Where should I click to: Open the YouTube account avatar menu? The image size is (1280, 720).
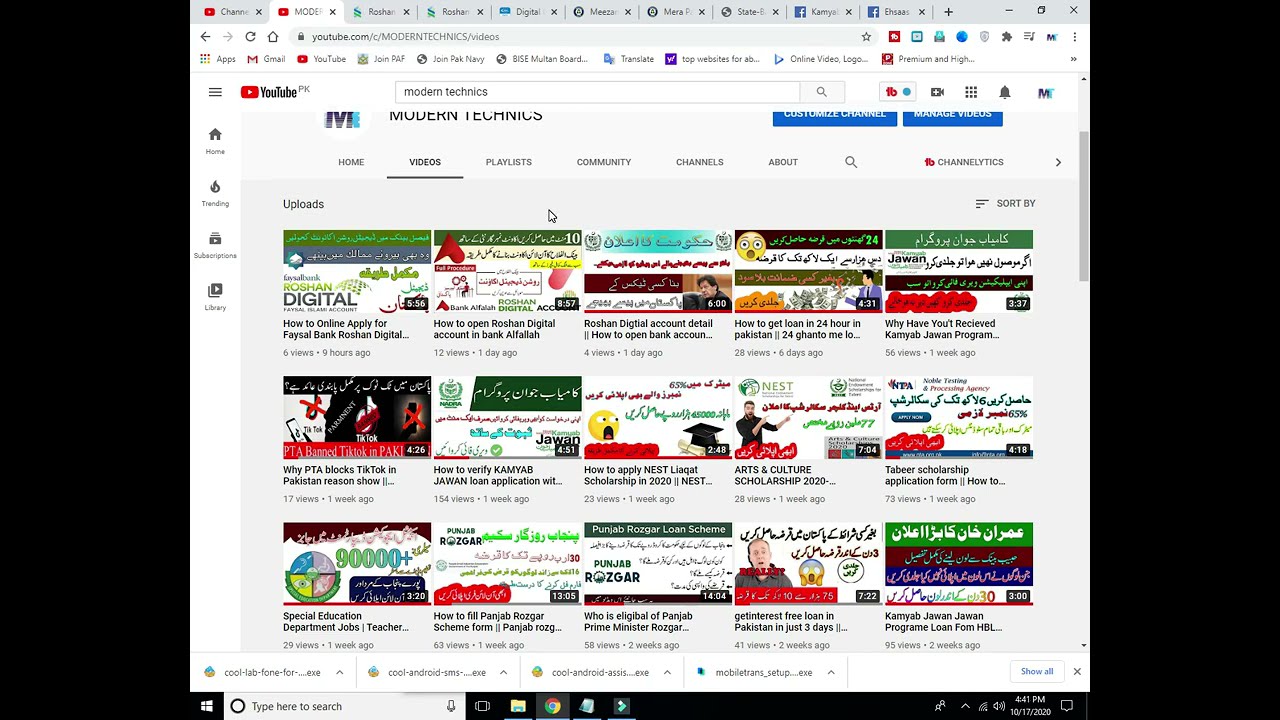click(1045, 92)
